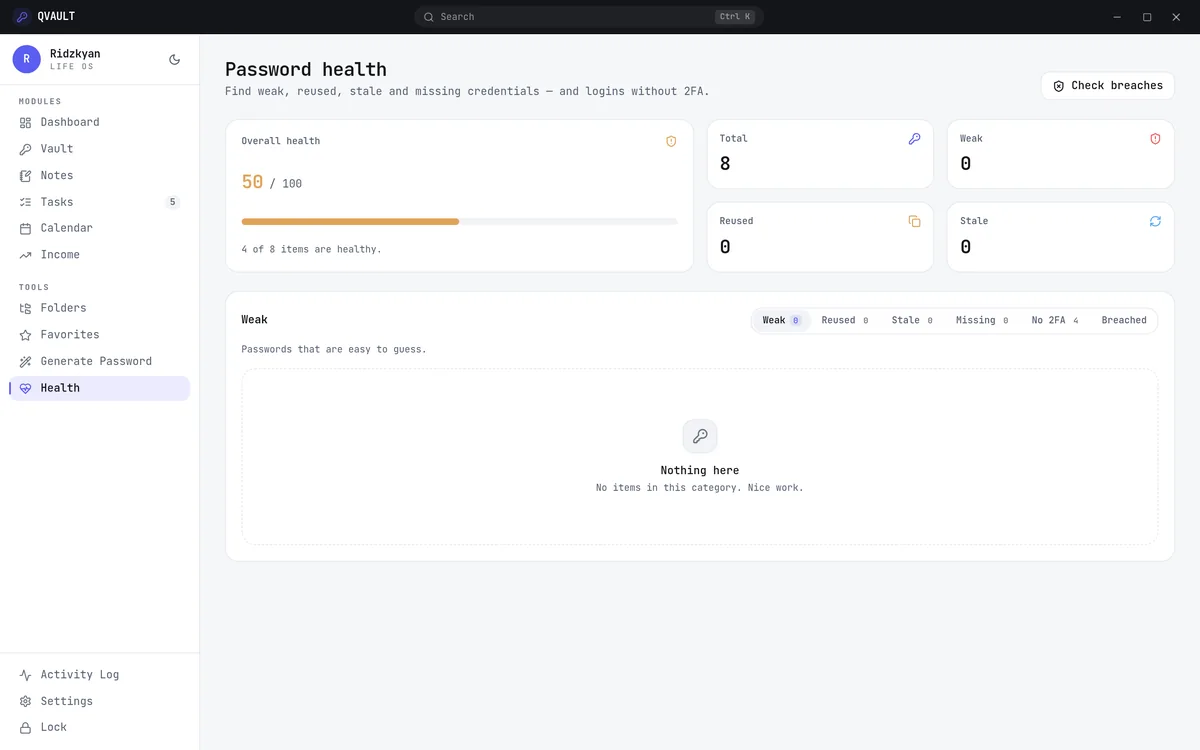Click the Check breaches button
The image size is (1200, 750).
1108,86
